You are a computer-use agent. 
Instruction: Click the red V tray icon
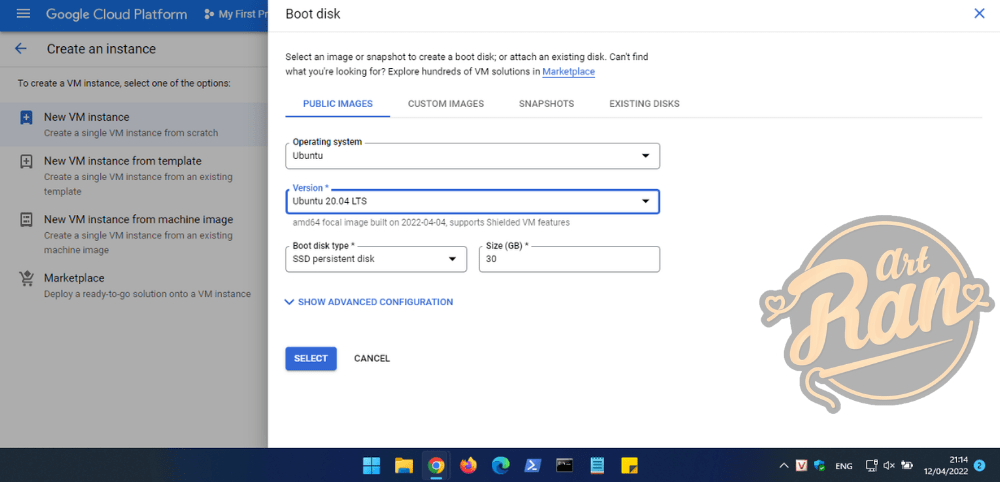(802, 465)
